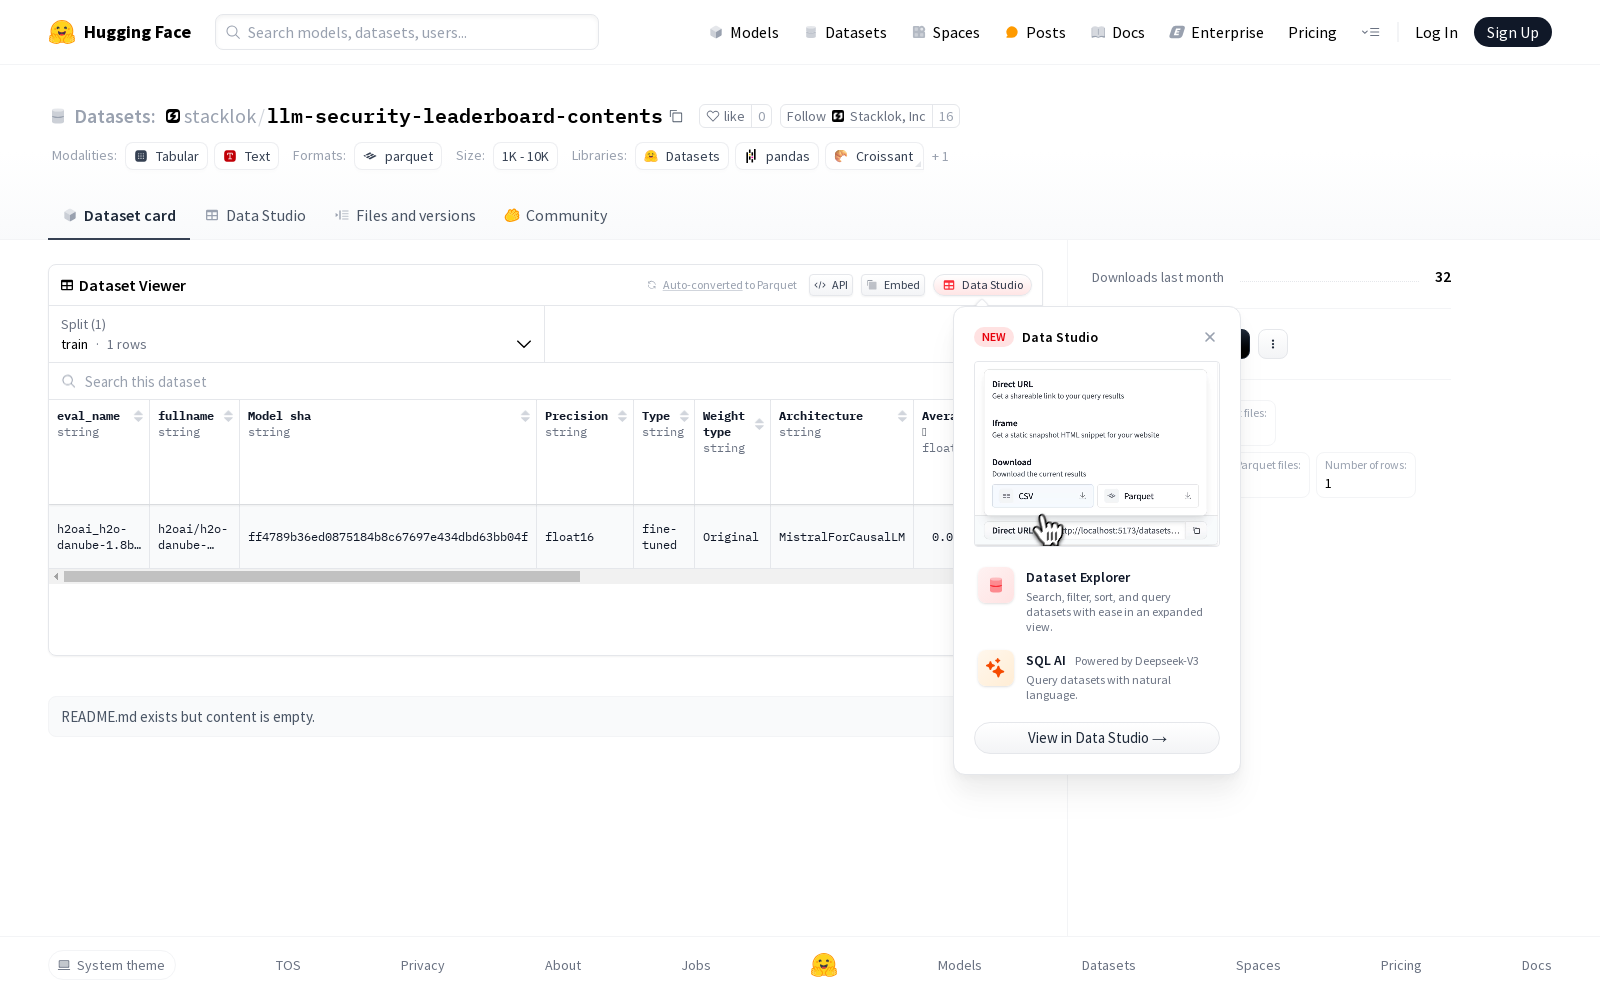Open the API button in Dataset Viewer

click(831, 285)
